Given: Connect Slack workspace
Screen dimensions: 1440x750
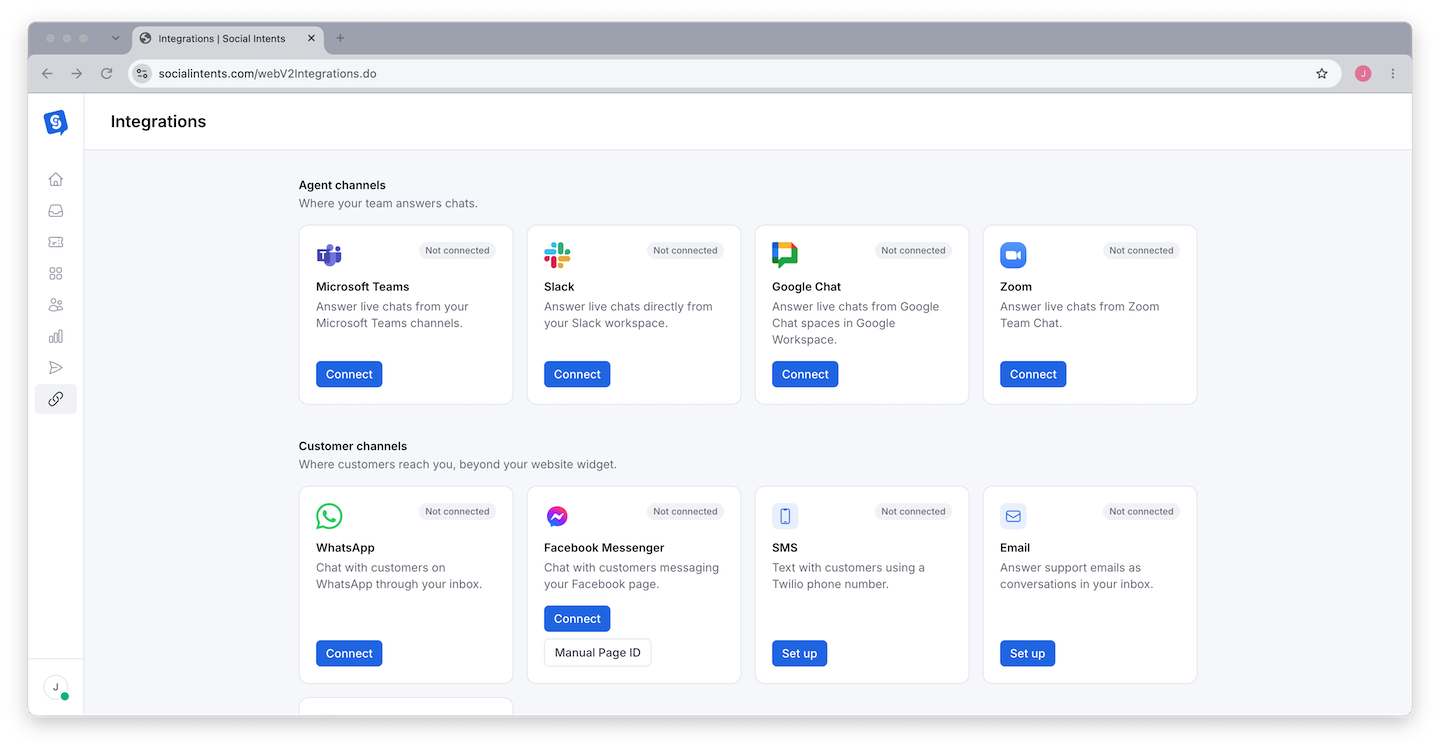Looking at the screenshot, I should [x=577, y=374].
